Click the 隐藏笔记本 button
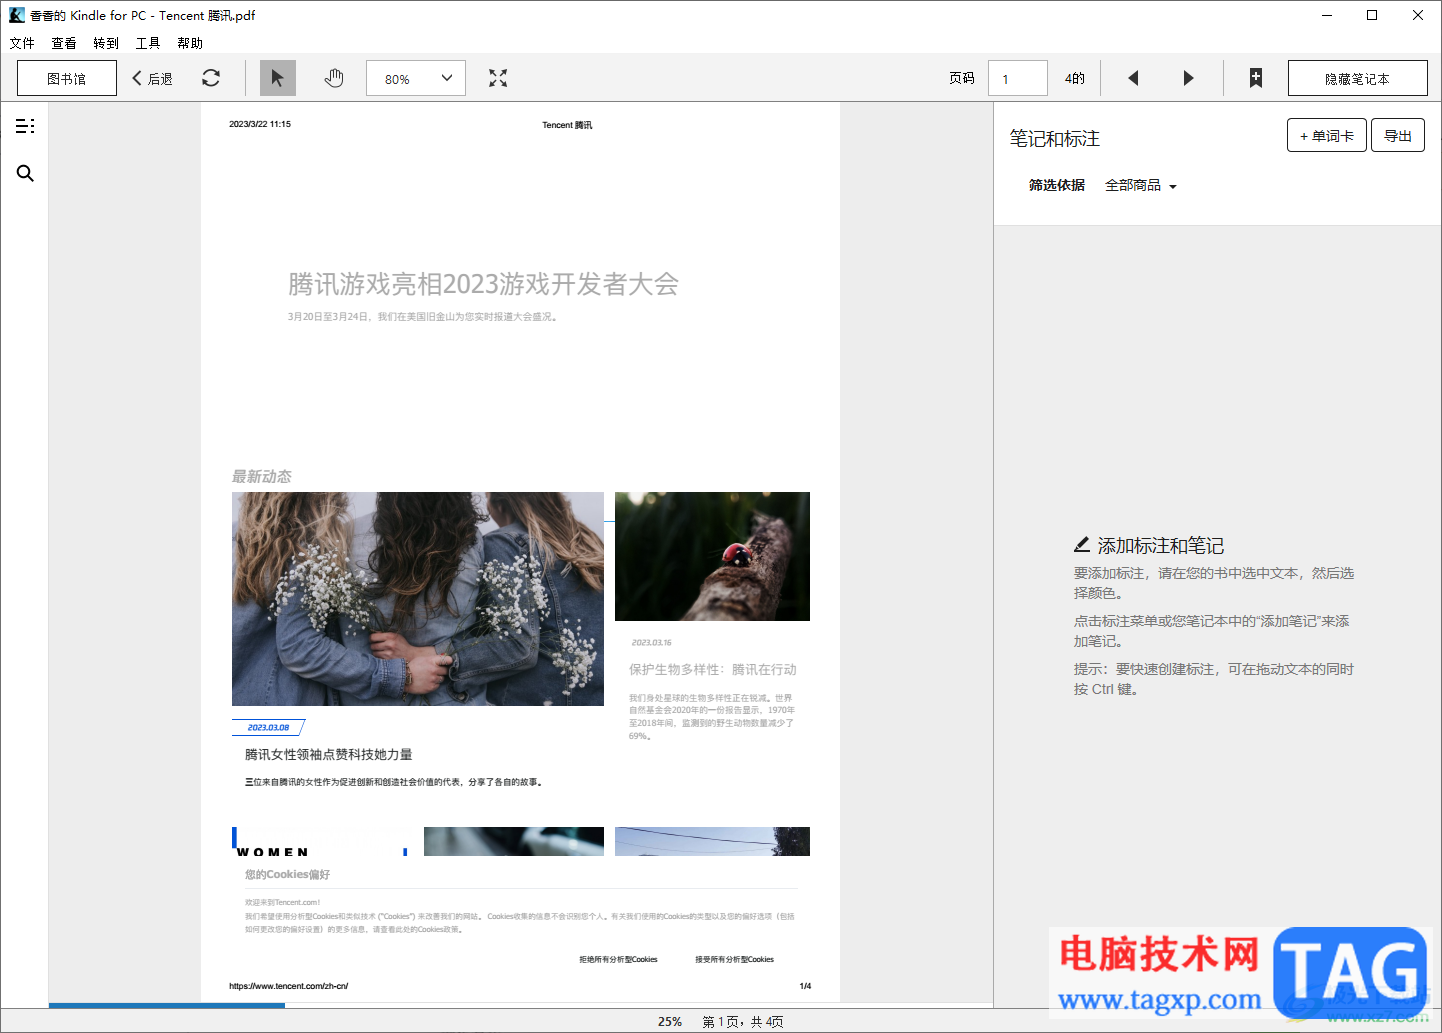 1357,78
